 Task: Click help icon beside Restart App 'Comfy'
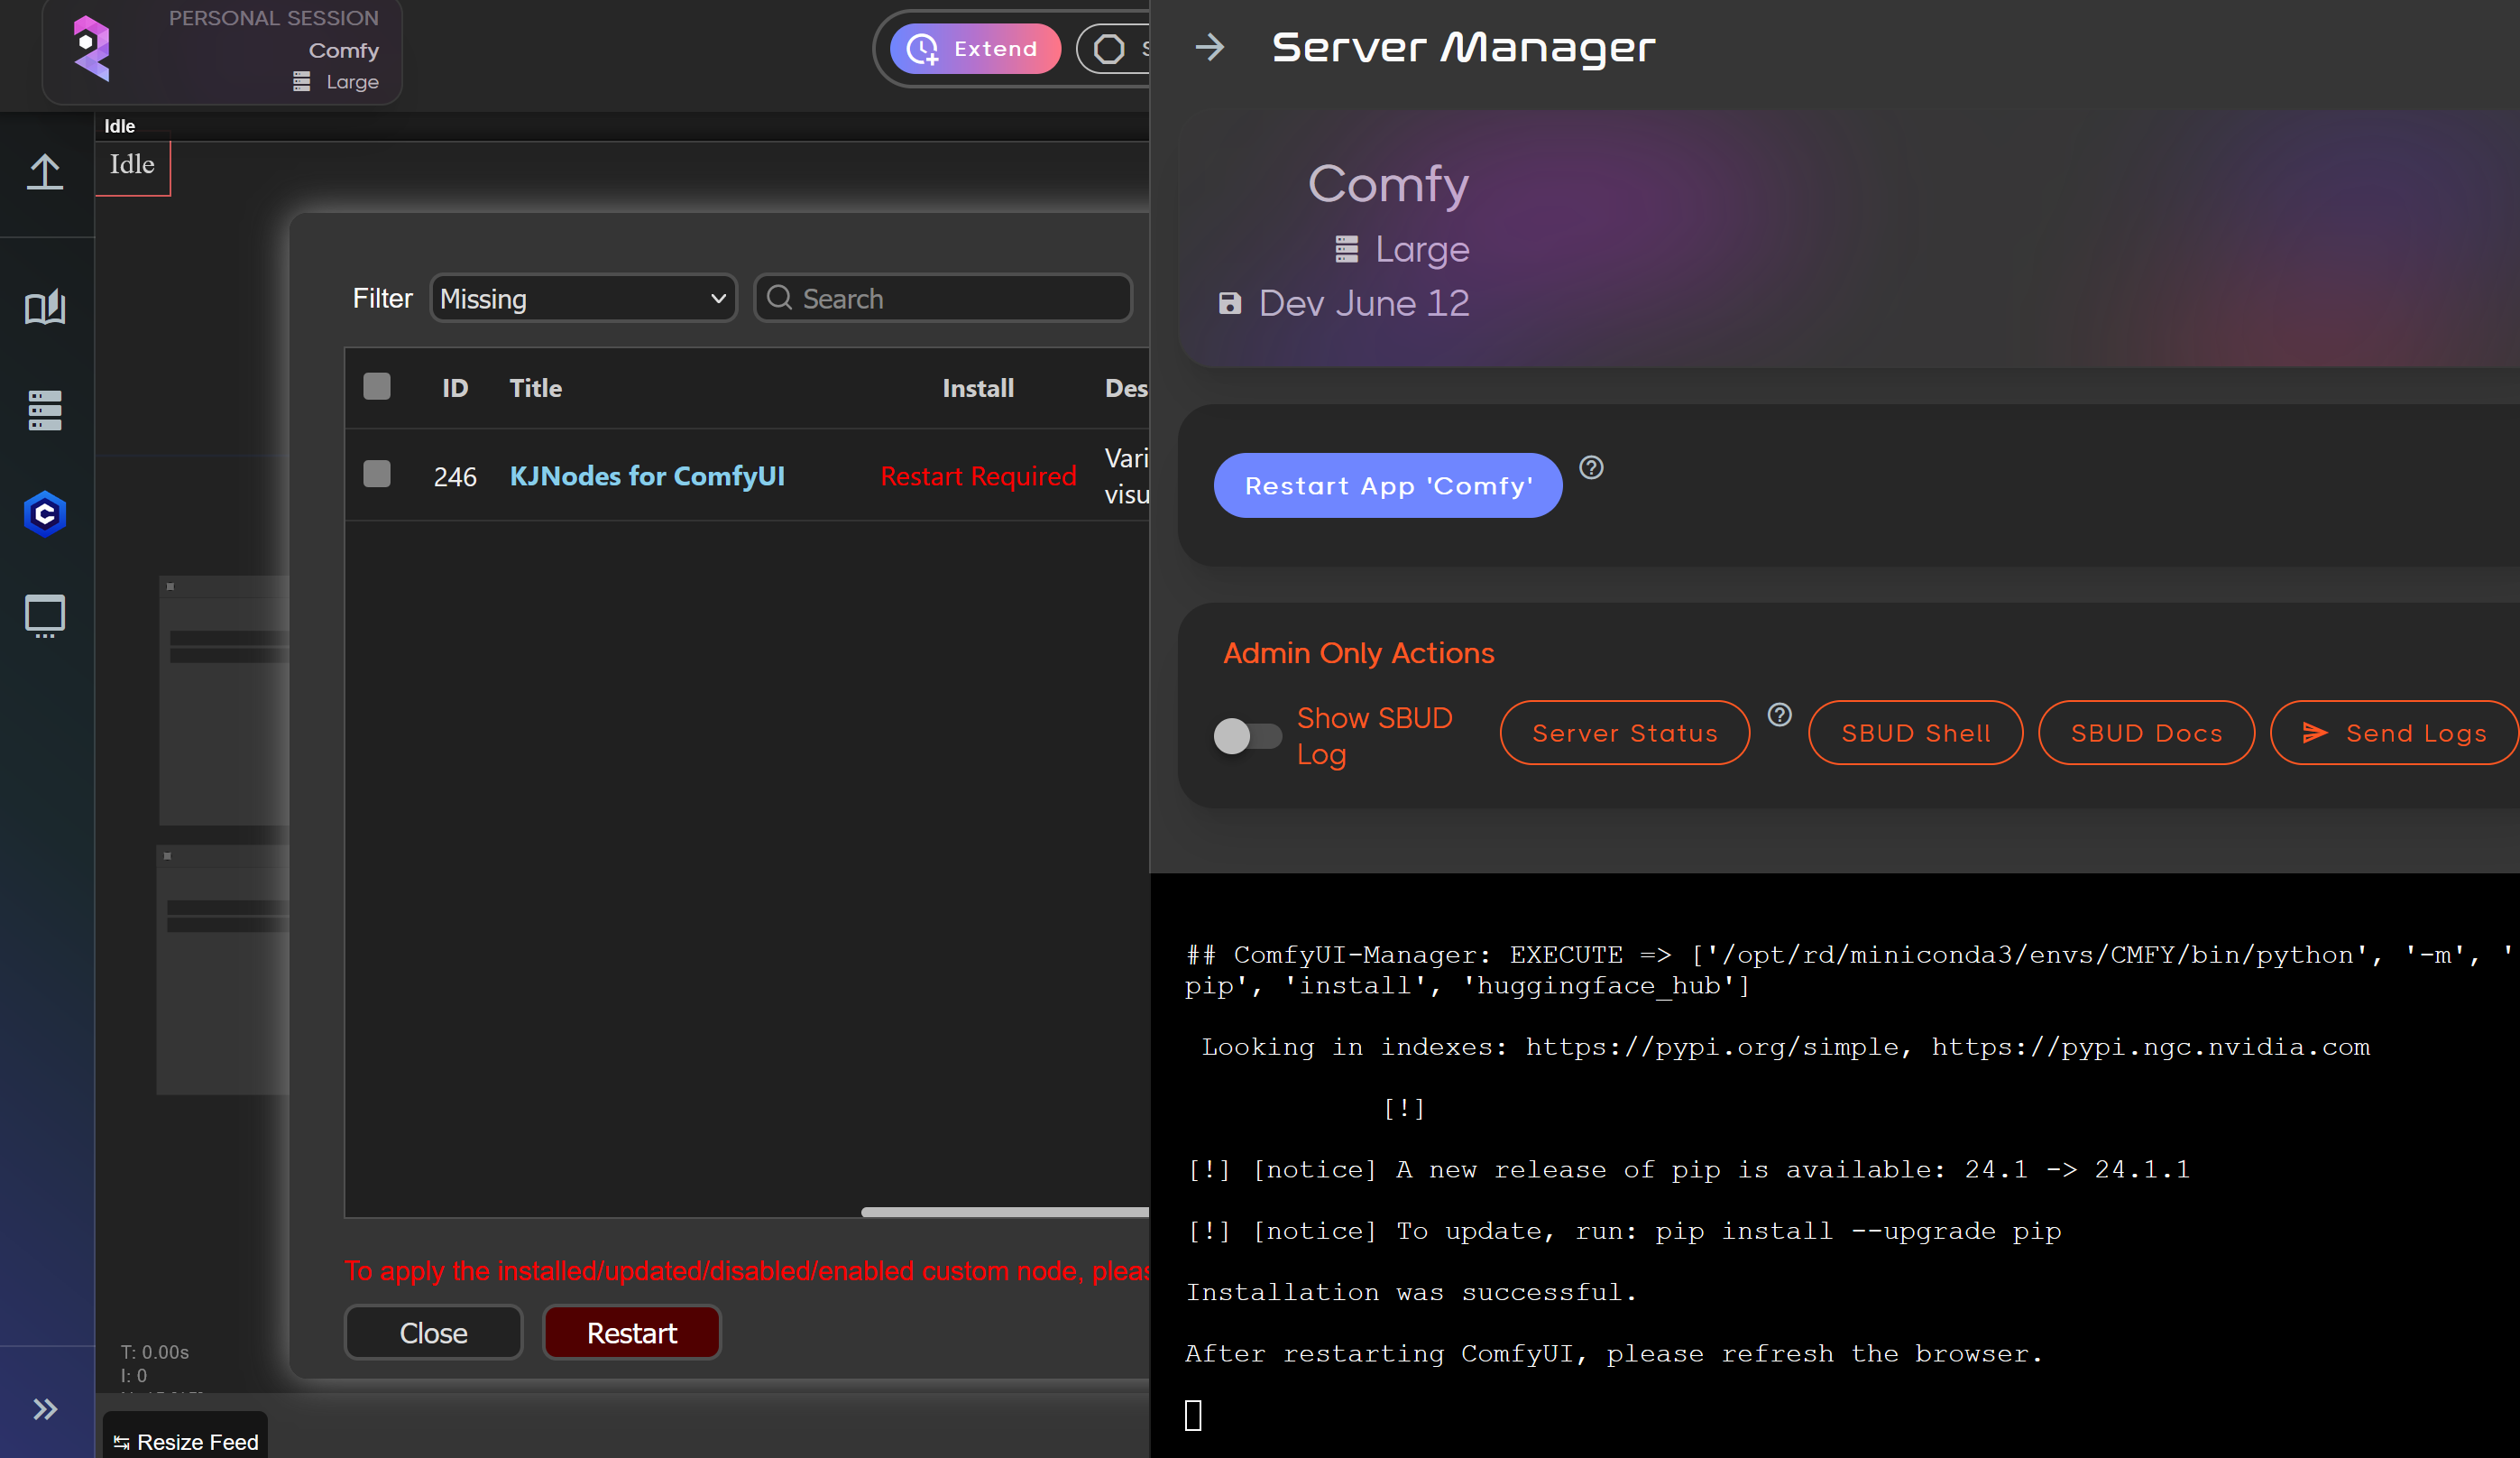(x=1592, y=468)
